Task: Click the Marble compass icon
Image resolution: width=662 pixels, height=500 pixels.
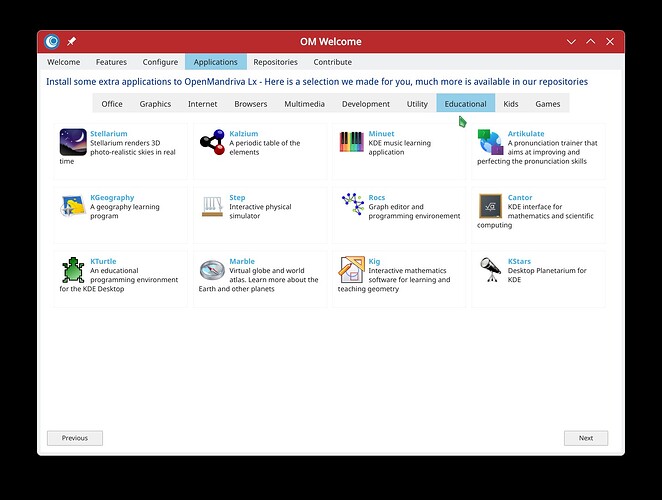Action: pos(212,270)
